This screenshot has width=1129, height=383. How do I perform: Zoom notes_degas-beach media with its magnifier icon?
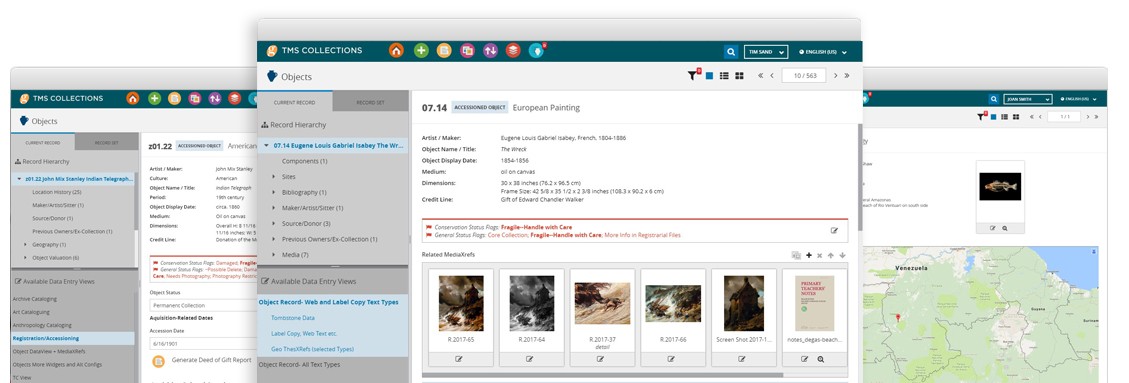tap(821, 359)
